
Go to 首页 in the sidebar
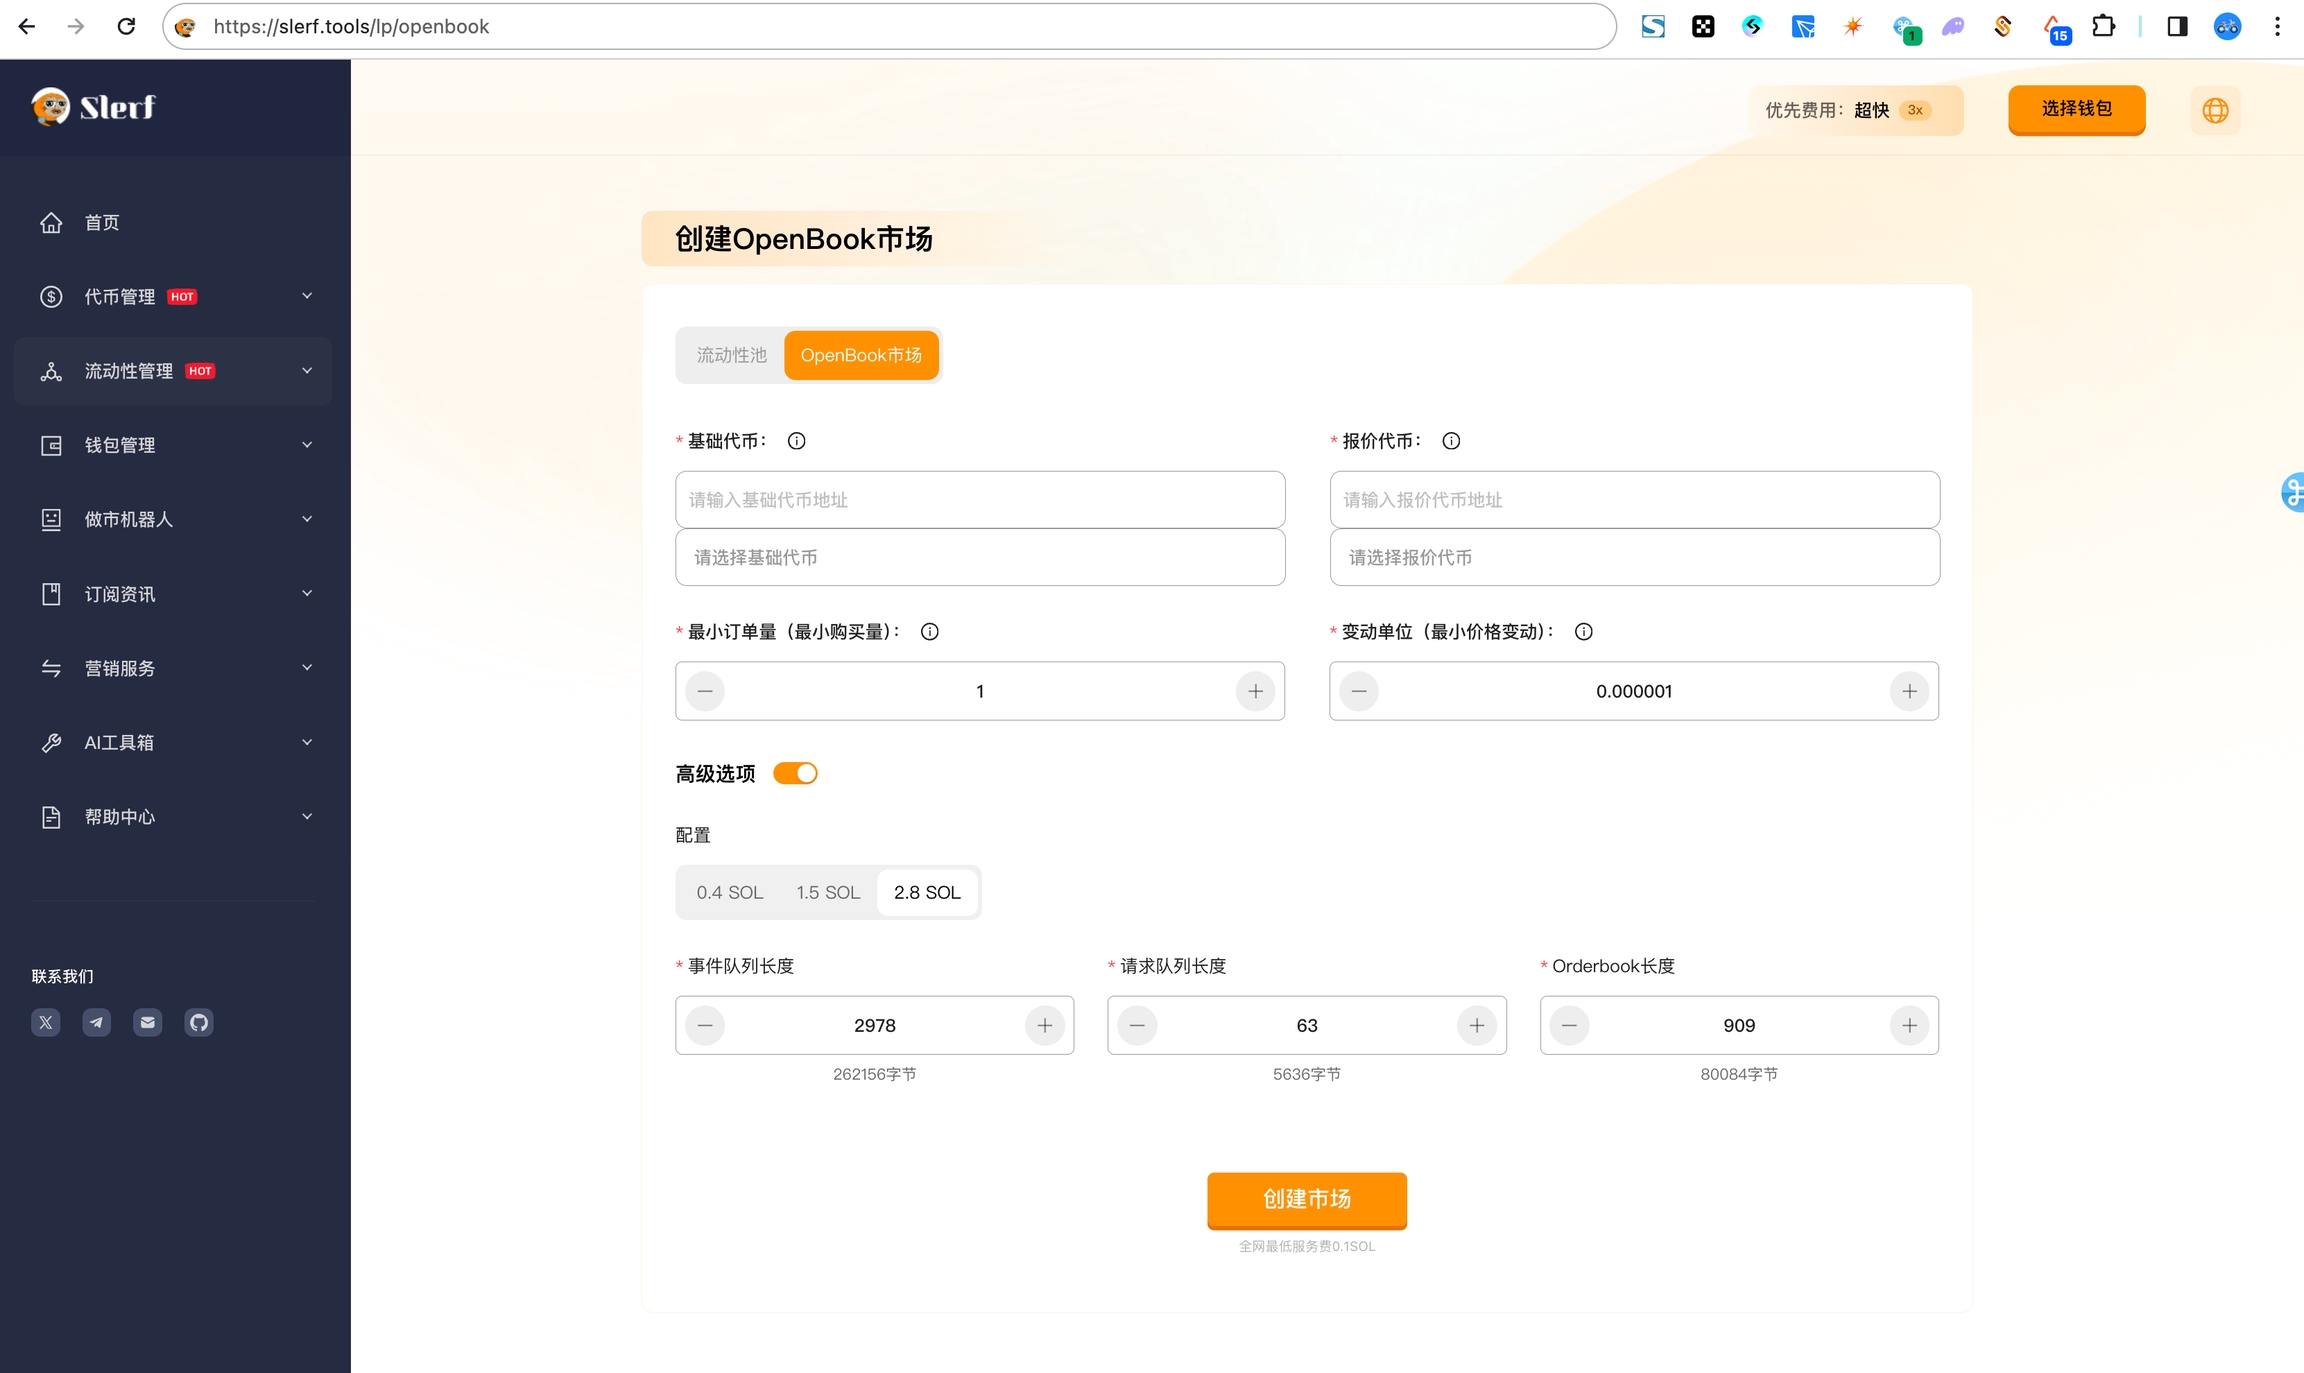click(102, 223)
